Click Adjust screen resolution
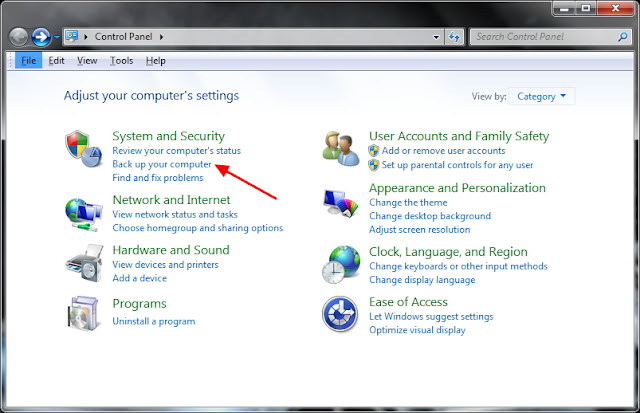Screen dimensions: 640x413 [420, 229]
